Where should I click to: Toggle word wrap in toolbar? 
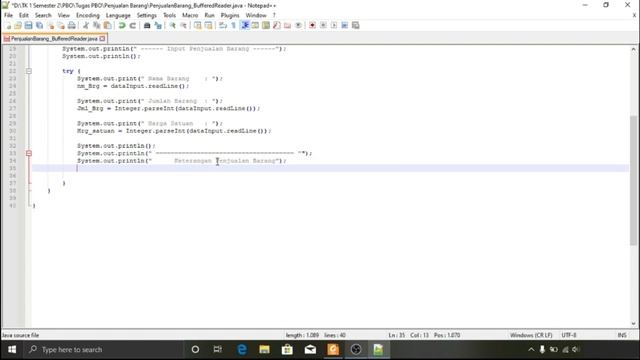[x=223, y=25]
